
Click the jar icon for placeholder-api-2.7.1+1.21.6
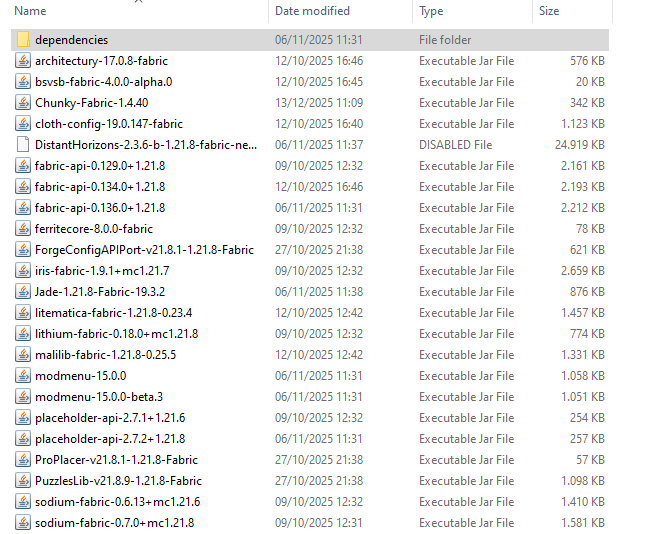23,417
